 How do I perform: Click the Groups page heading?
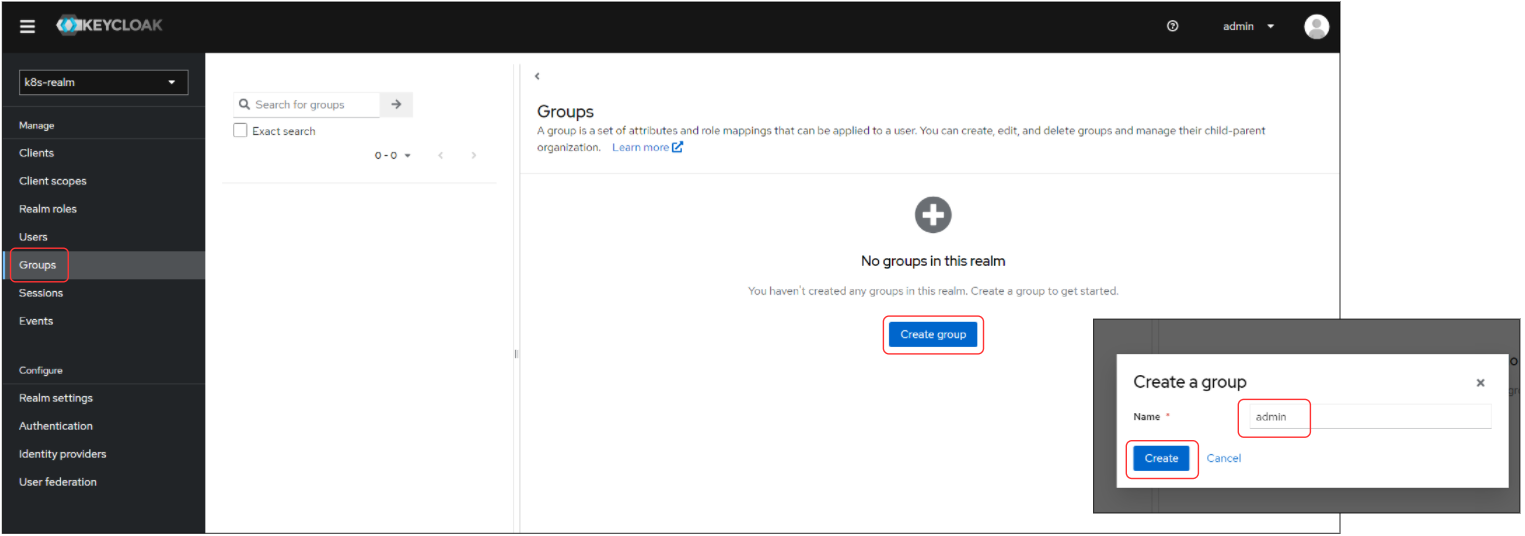click(x=565, y=112)
